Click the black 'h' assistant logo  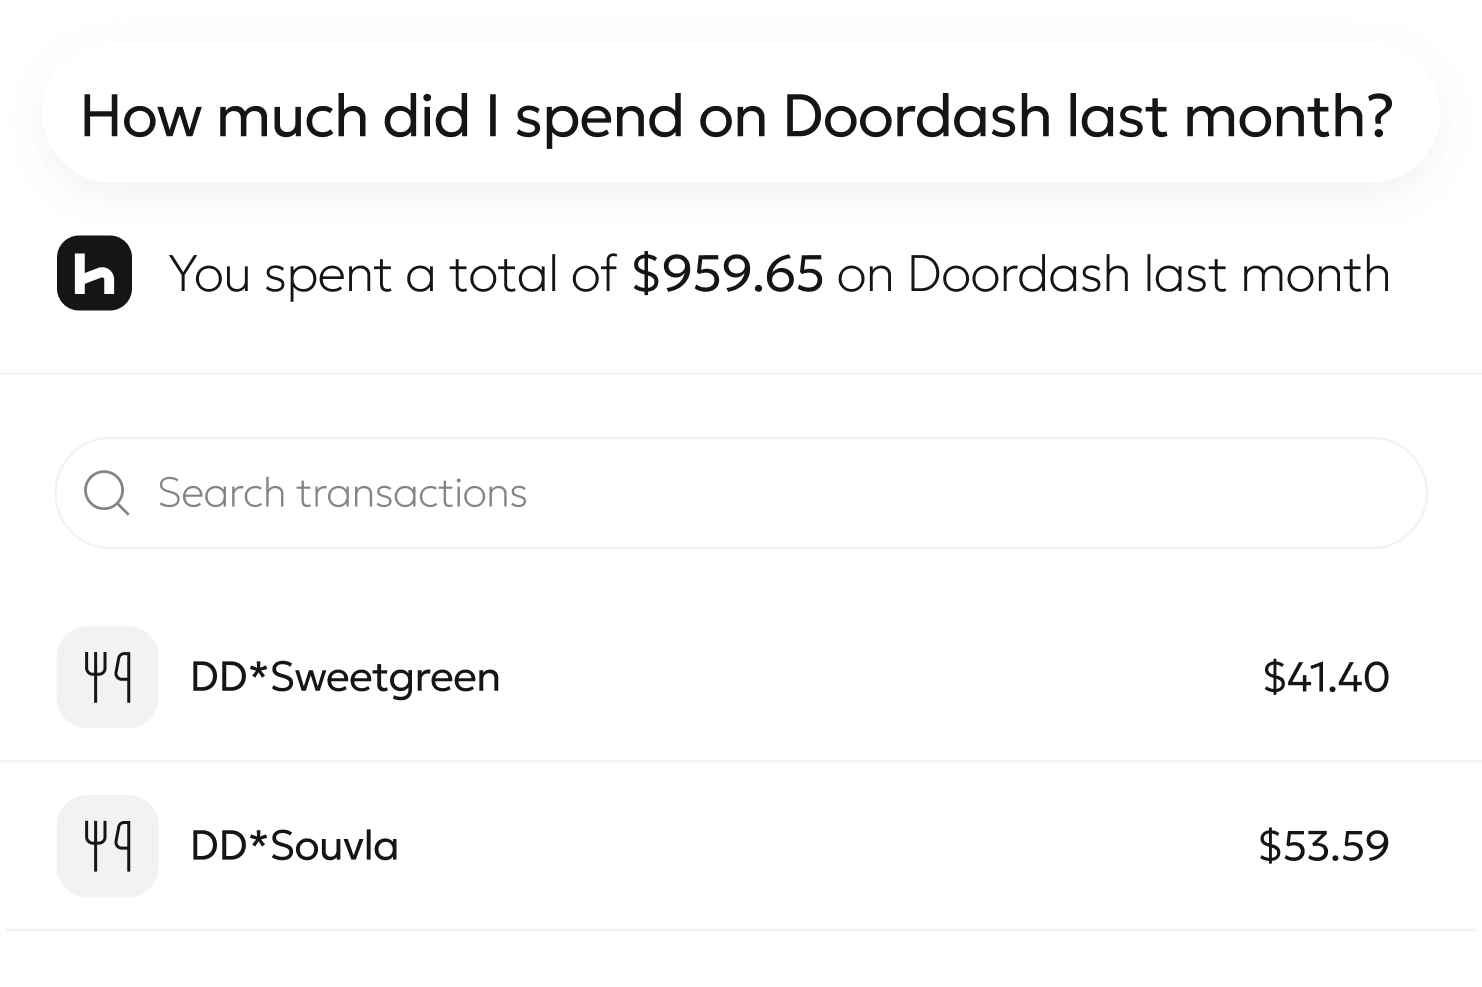coord(95,273)
